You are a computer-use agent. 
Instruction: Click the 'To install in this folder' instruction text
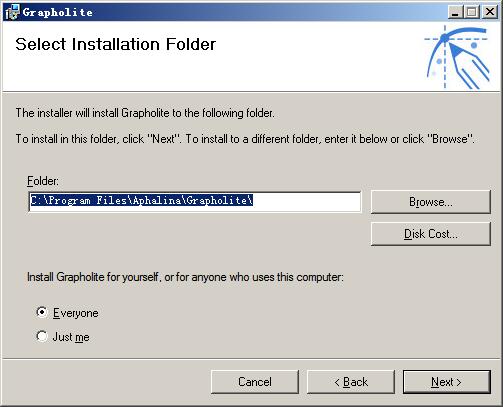coord(245,139)
